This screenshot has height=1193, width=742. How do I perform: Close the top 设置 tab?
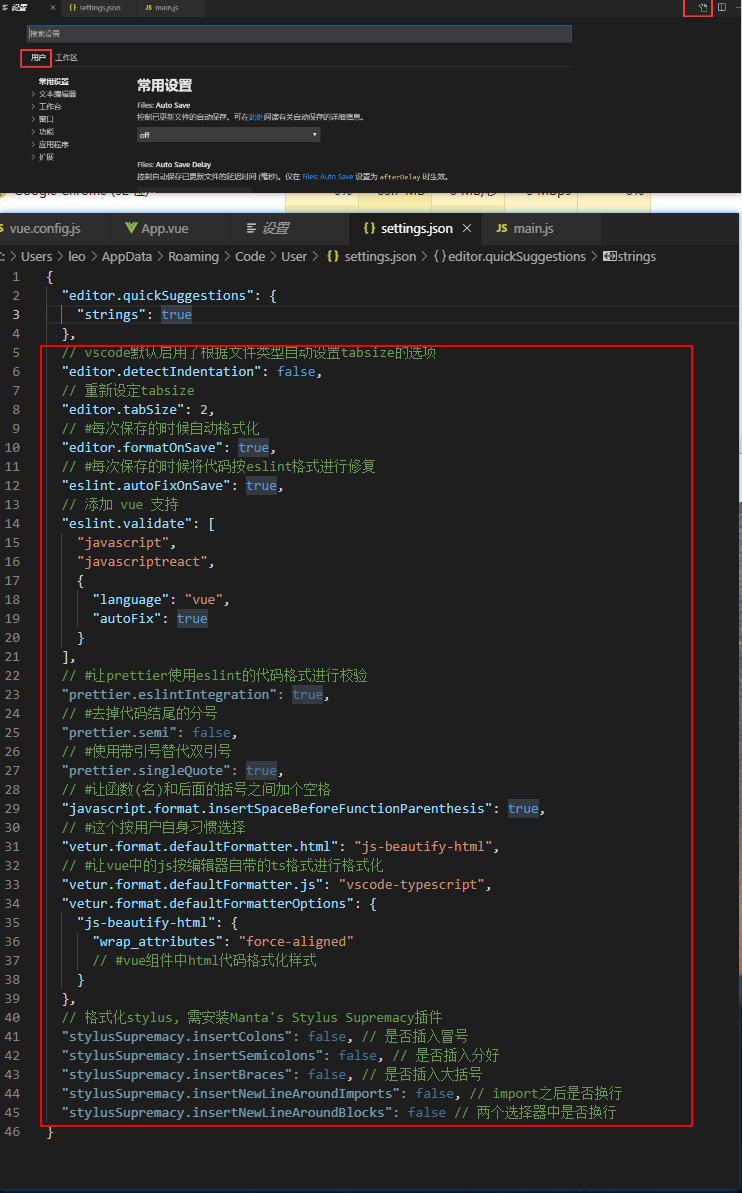pos(53,8)
